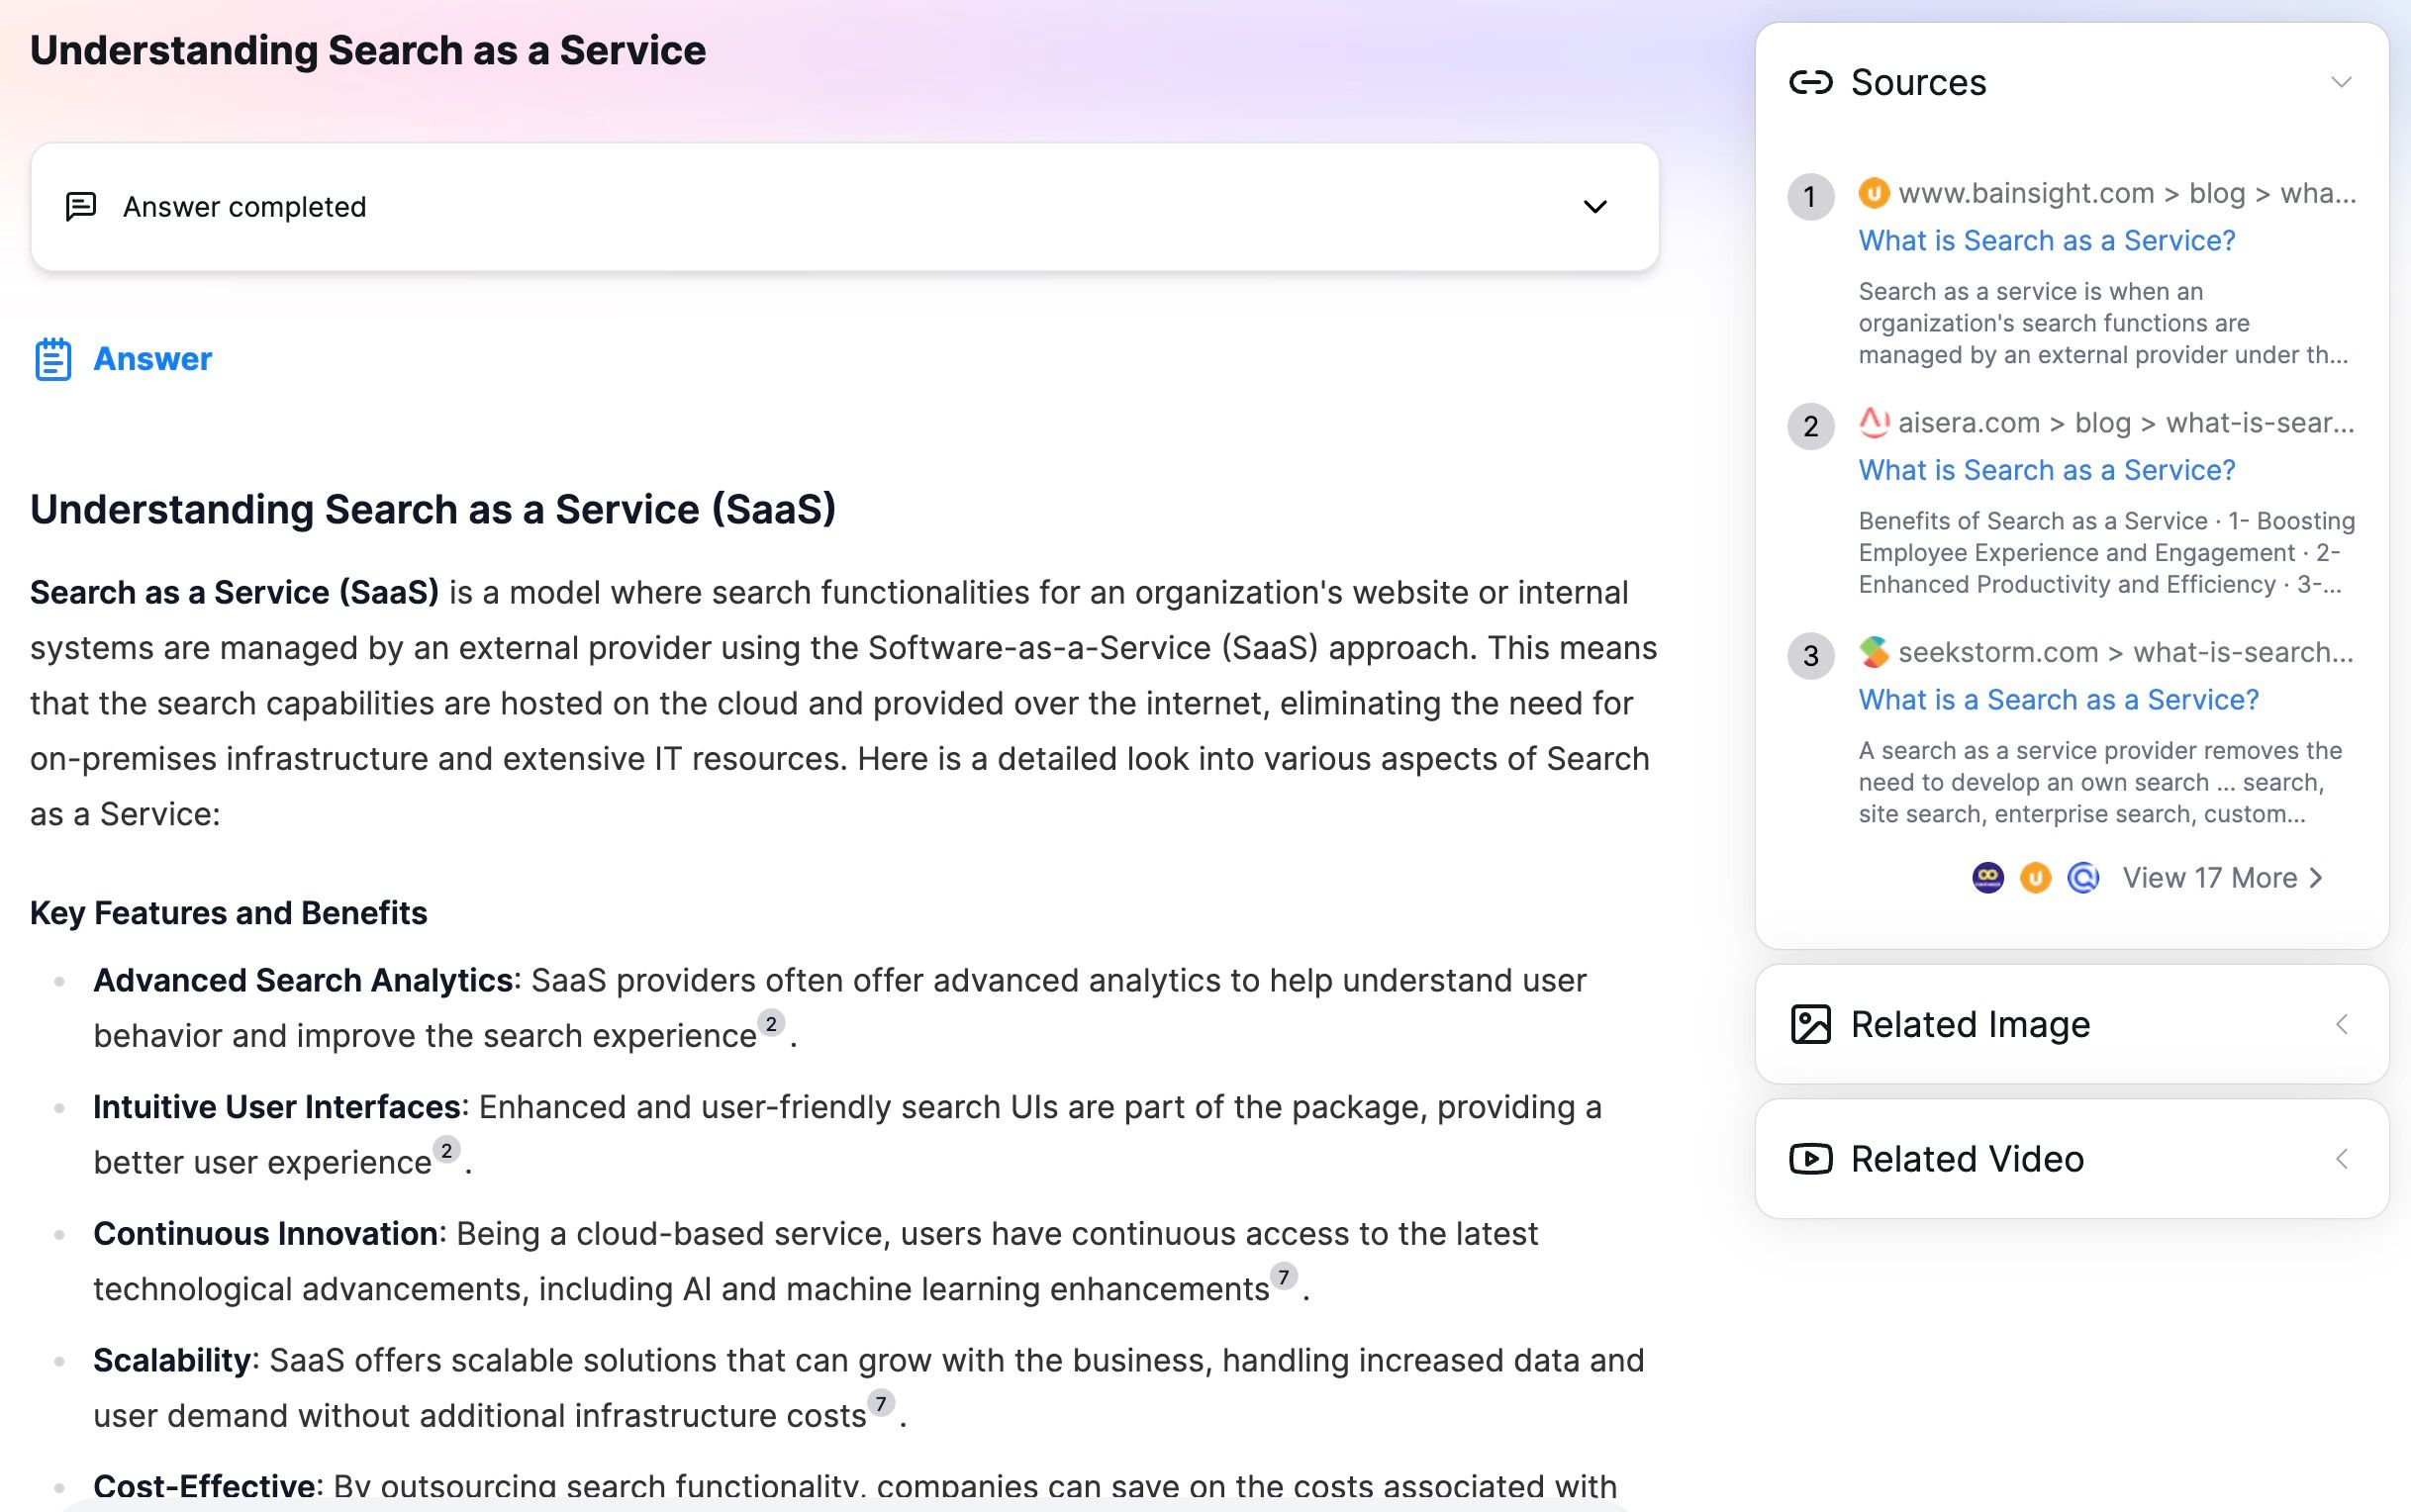Click the bainsight.com favicon icon
The image size is (2411, 1512).
tap(1873, 192)
